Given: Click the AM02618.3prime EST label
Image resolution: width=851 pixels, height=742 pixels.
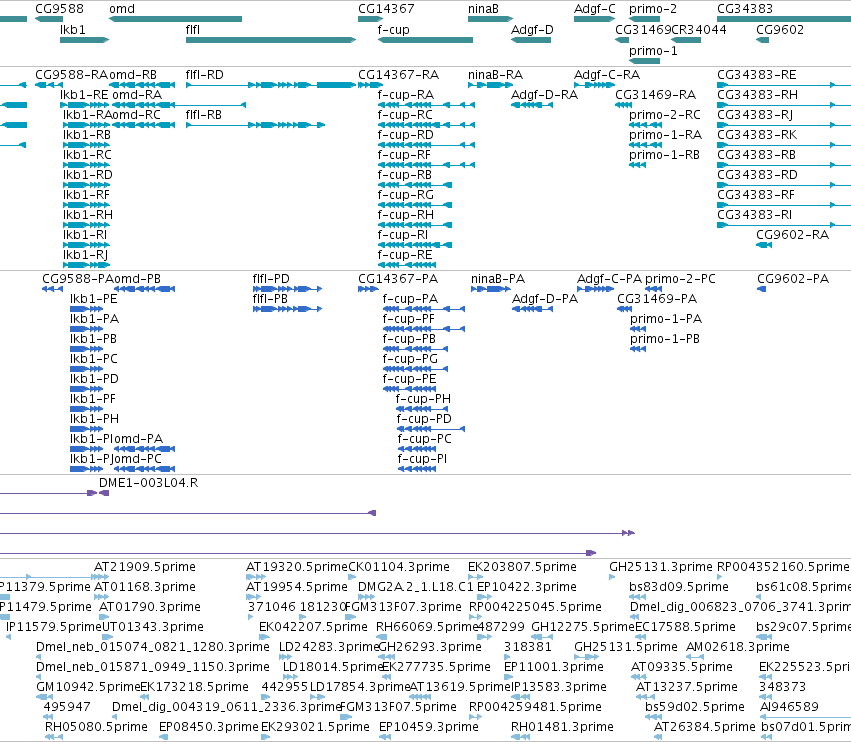Looking at the screenshot, I should pyautogui.click(x=738, y=646).
